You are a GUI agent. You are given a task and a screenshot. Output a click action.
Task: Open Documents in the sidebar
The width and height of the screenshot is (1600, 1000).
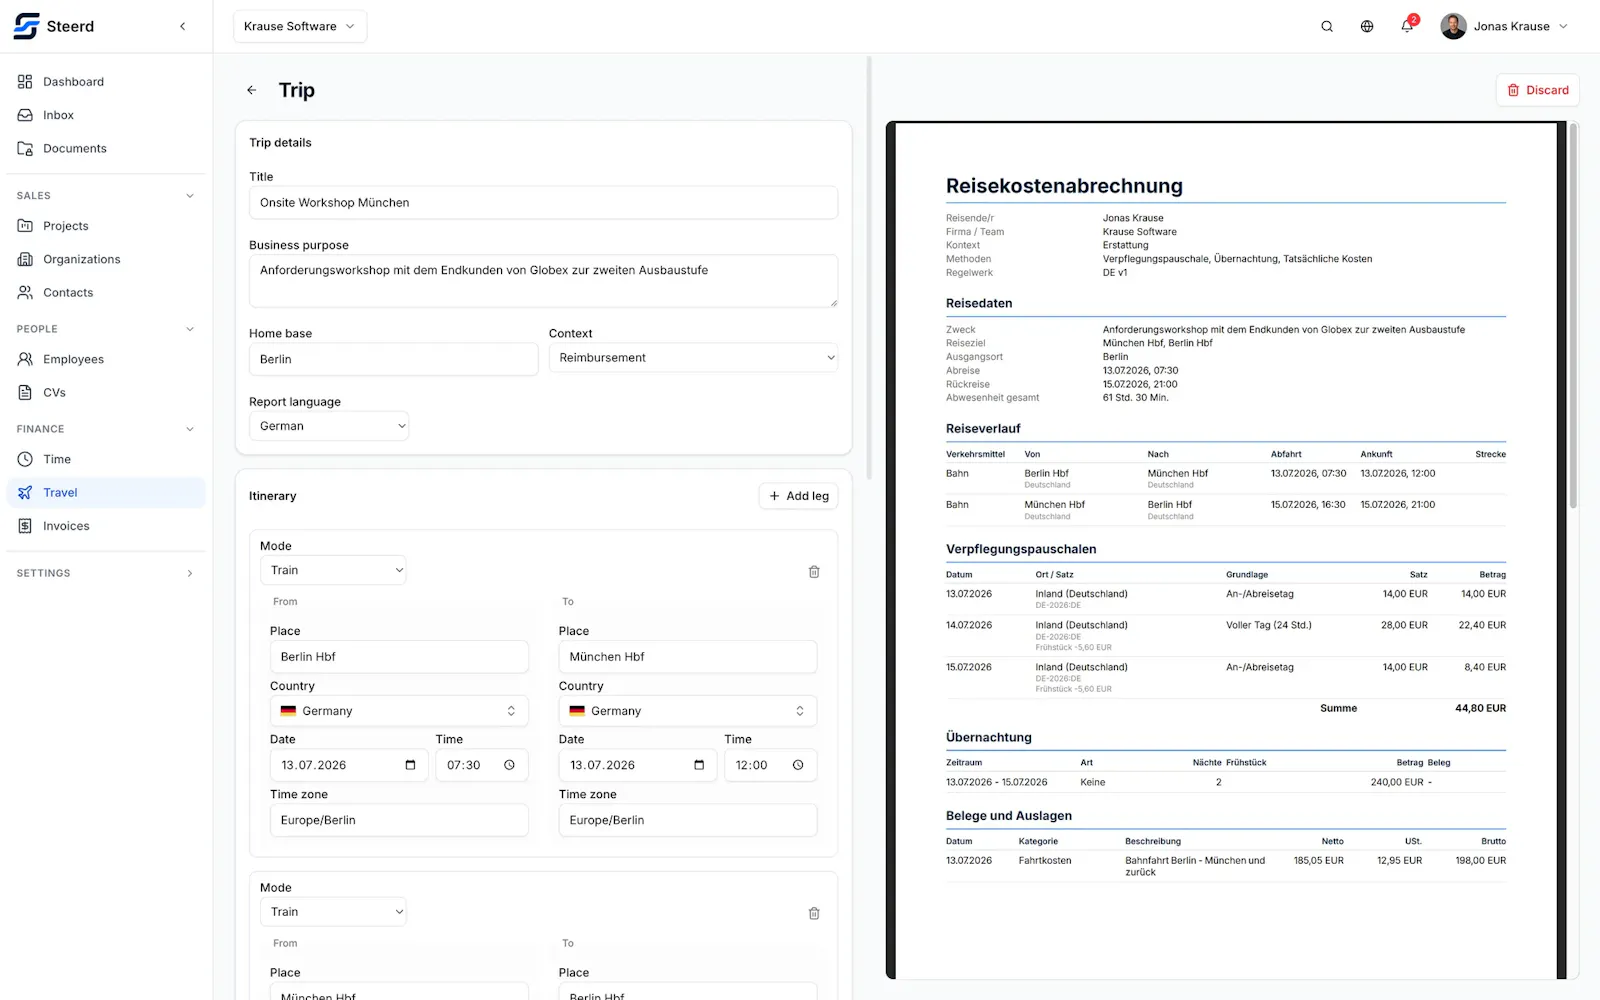coord(106,148)
